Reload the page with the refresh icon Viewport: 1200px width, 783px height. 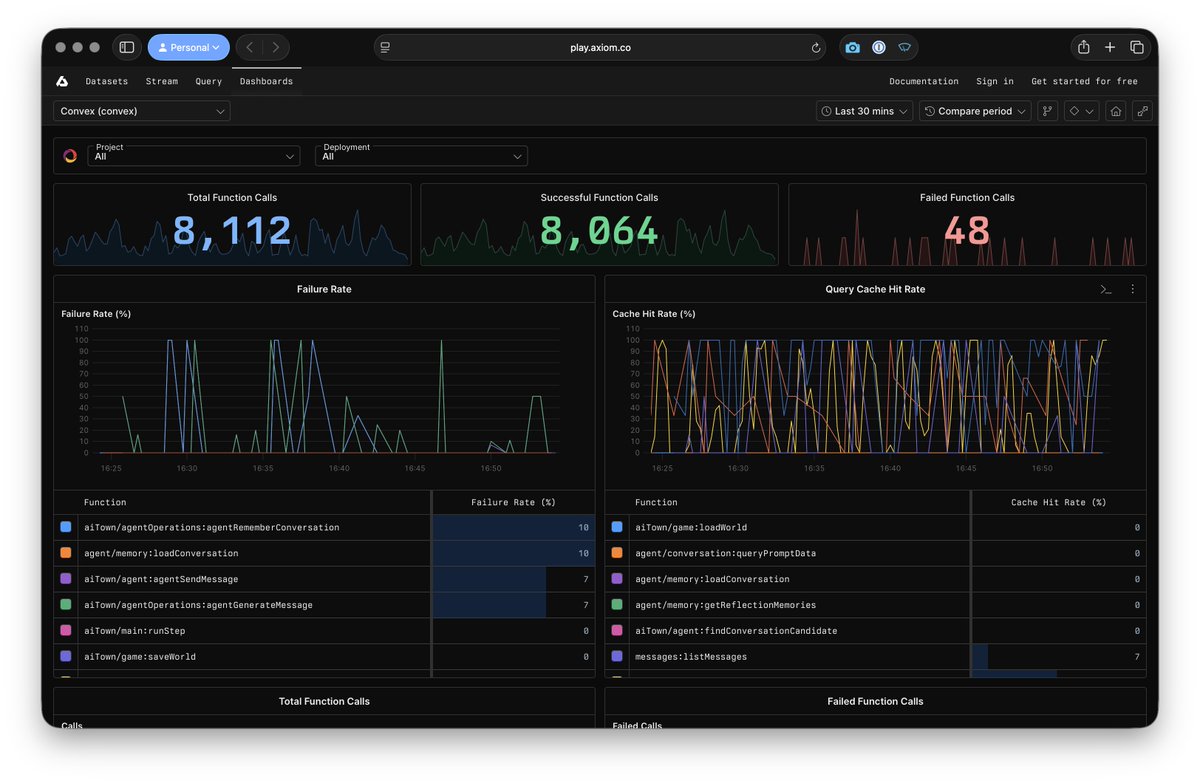click(x=816, y=47)
